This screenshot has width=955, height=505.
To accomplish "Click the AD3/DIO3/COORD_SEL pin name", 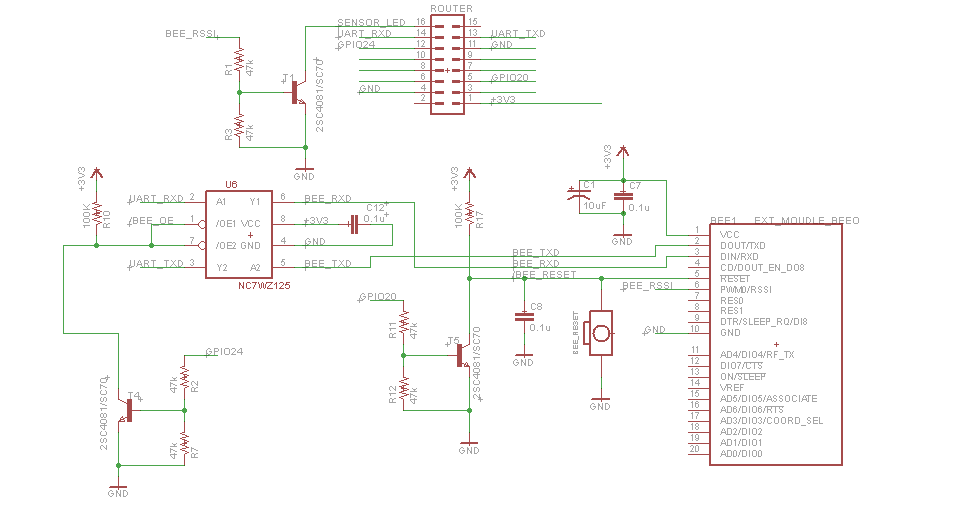I will click(x=771, y=420).
